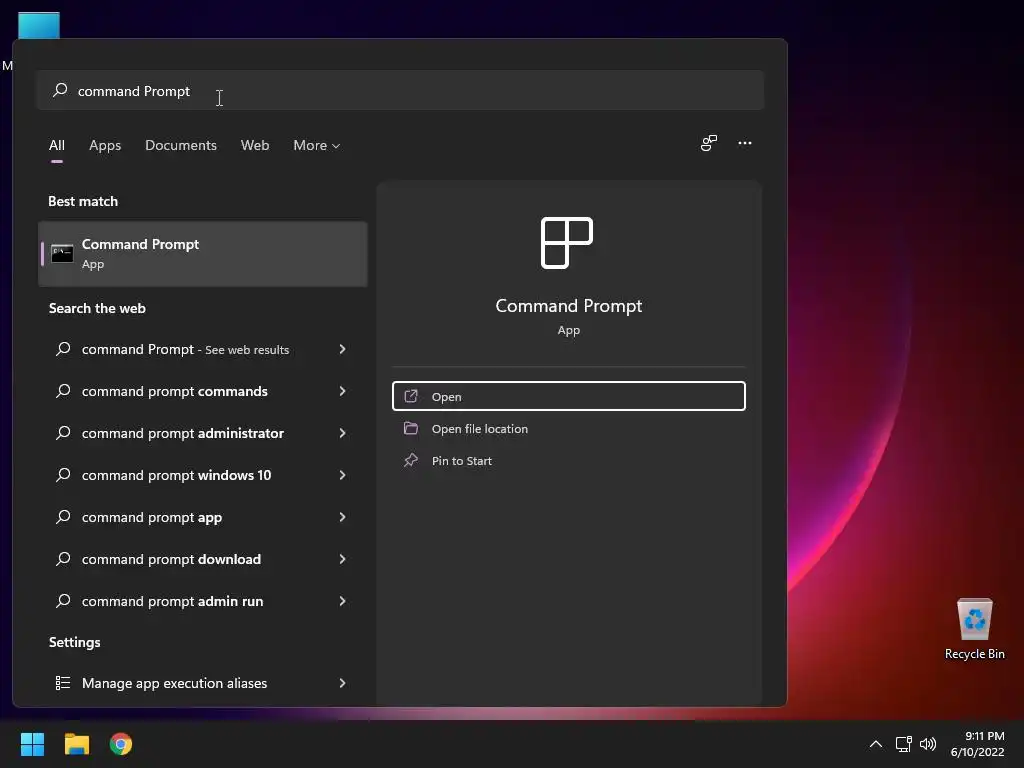The height and width of the screenshot is (768, 1024).
Task: Choose Pin to Start
Action: point(568,460)
